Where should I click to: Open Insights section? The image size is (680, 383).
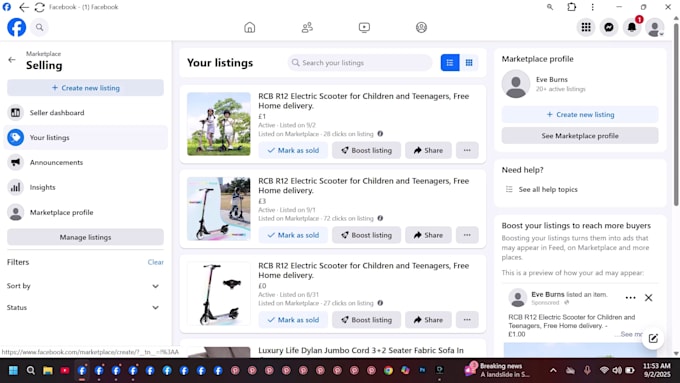pos(85,187)
